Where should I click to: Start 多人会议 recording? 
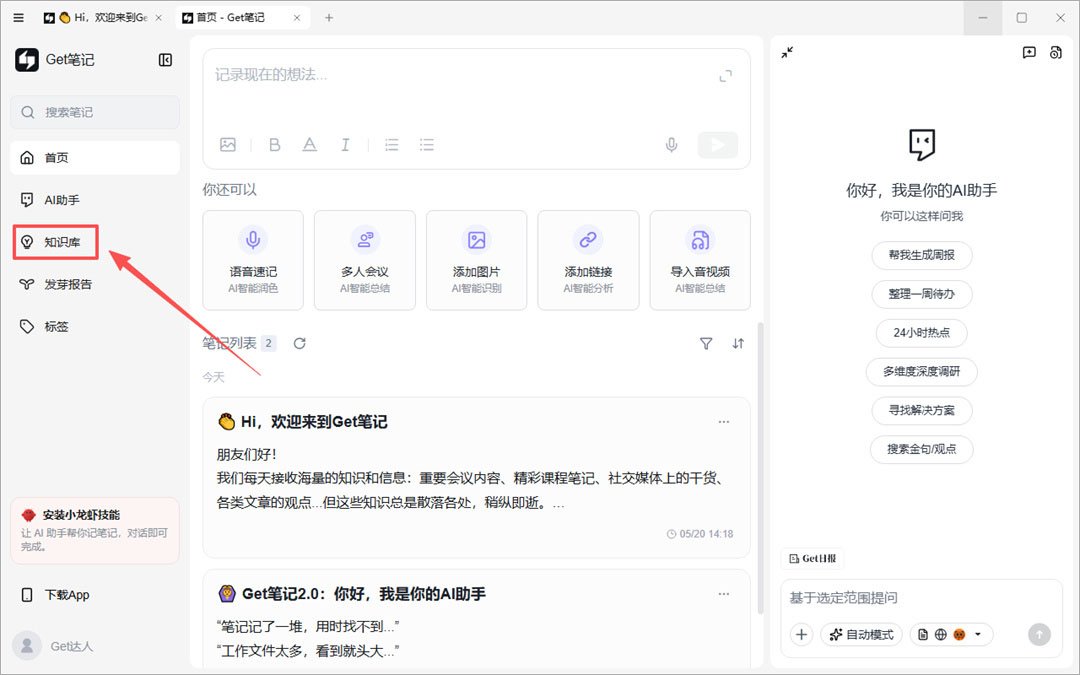[x=365, y=260]
